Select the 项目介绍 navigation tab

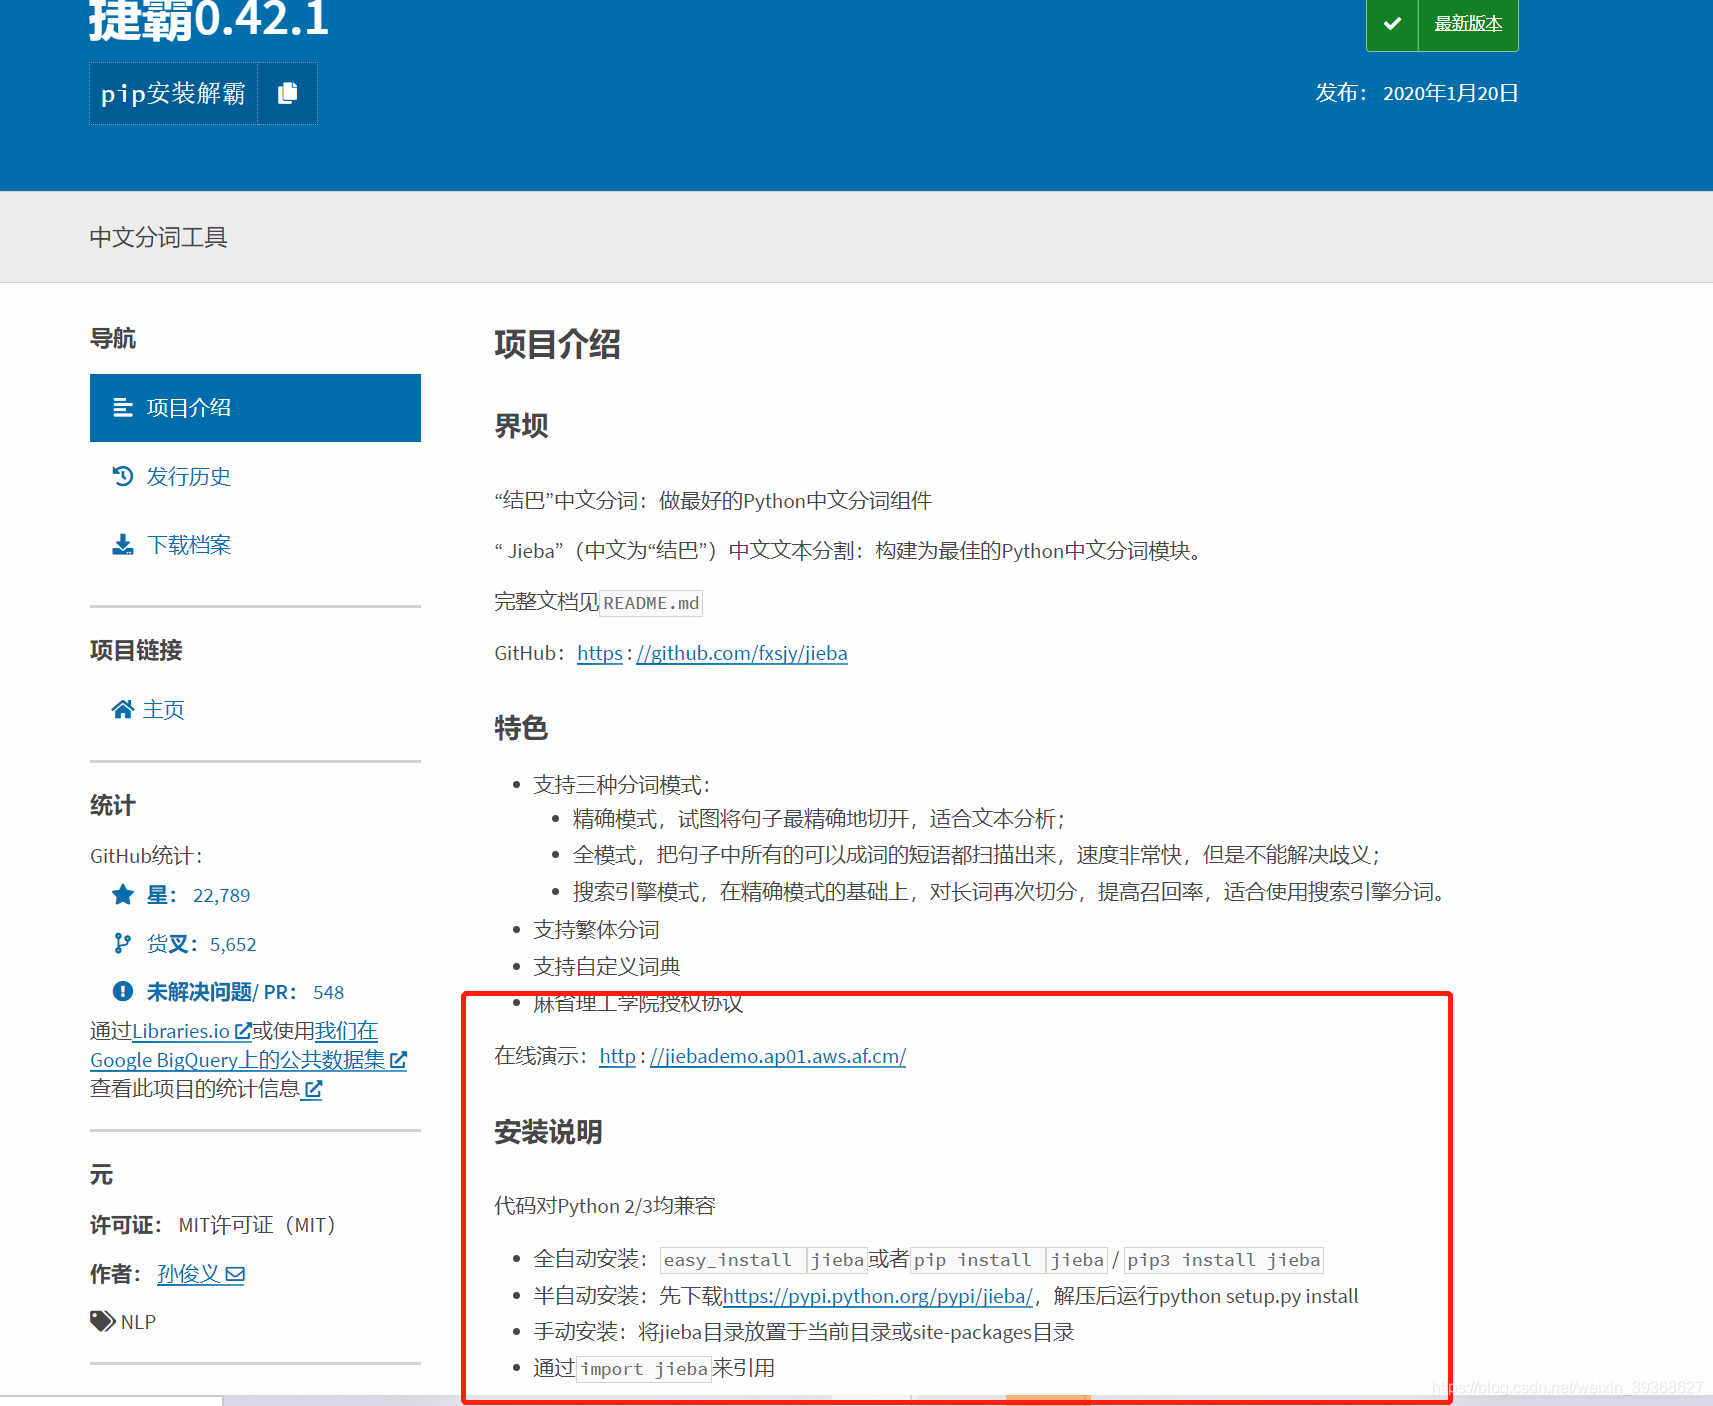(x=255, y=408)
